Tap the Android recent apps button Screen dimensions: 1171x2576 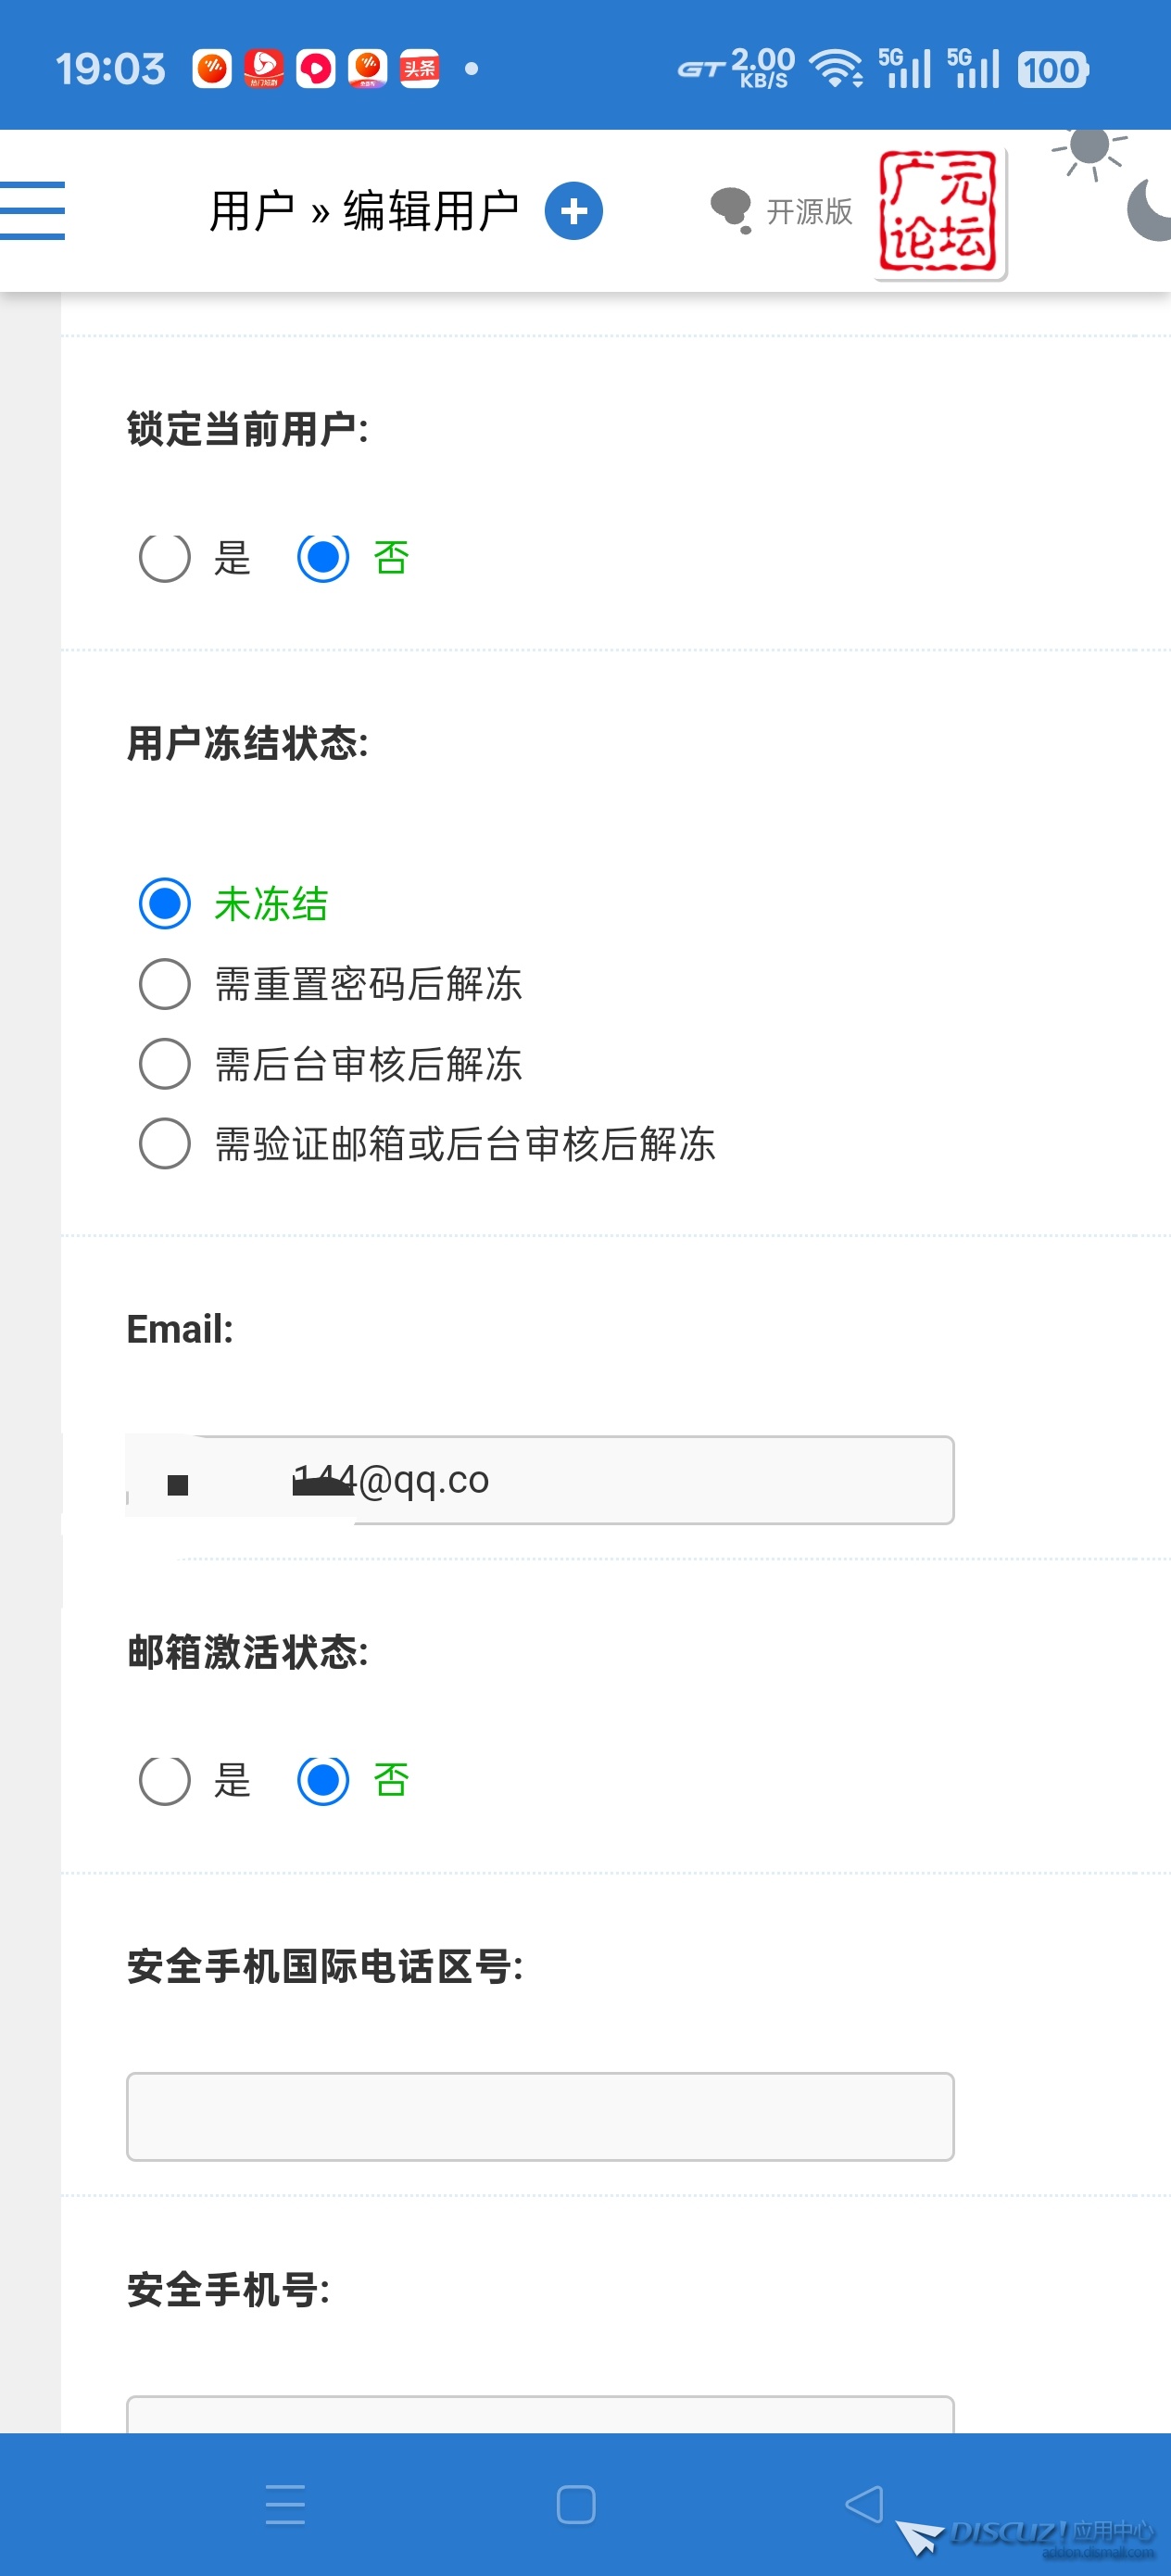pos(285,2504)
